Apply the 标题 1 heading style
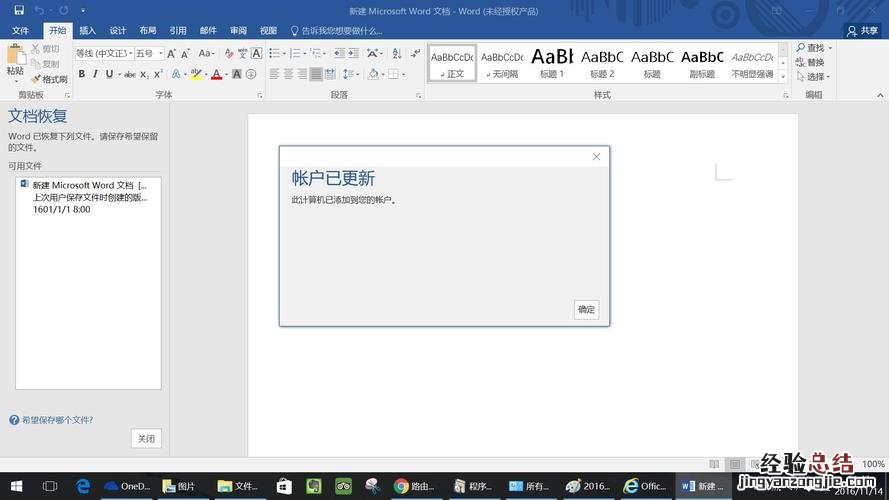The width and height of the screenshot is (889, 500). point(551,63)
